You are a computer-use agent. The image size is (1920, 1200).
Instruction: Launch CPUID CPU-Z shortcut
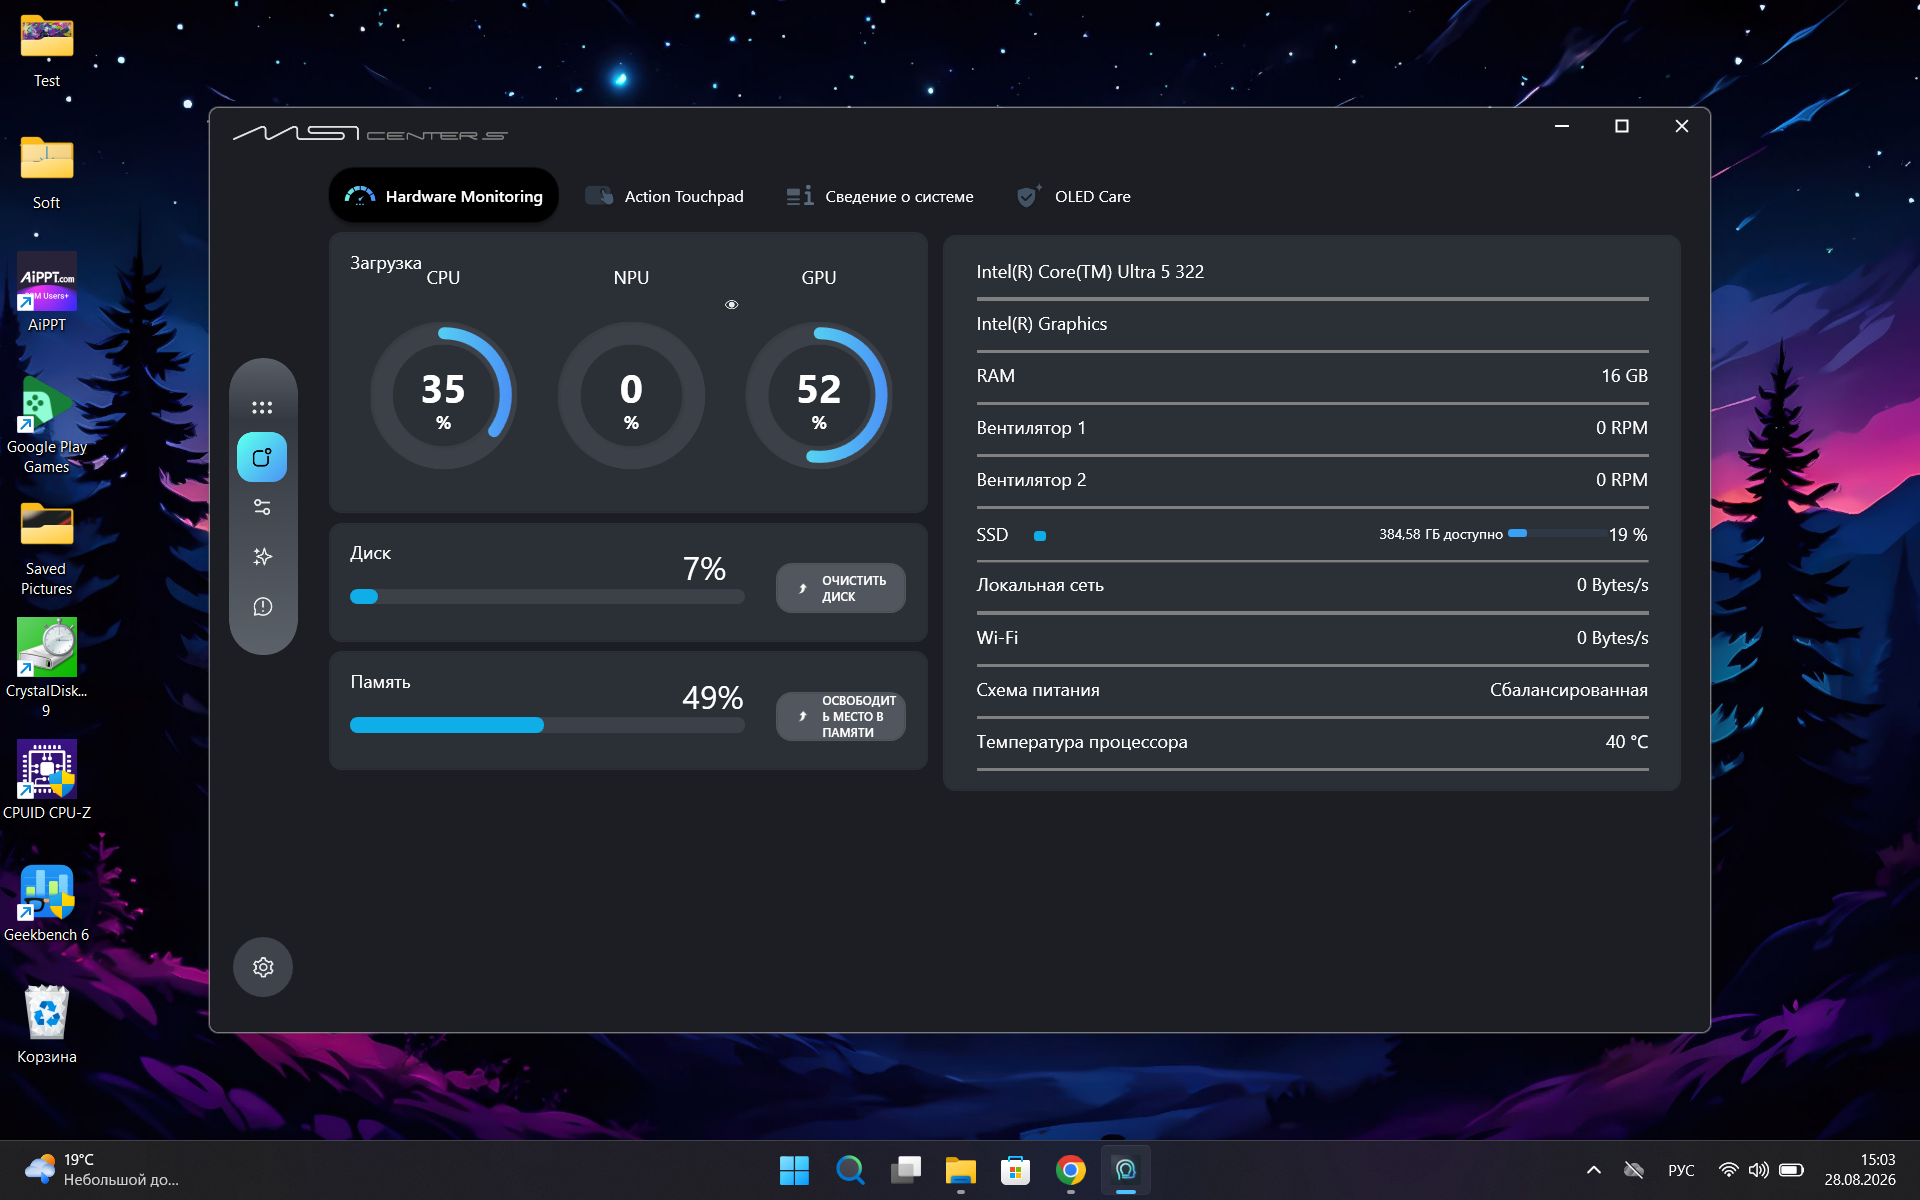[x=47, y=781]
